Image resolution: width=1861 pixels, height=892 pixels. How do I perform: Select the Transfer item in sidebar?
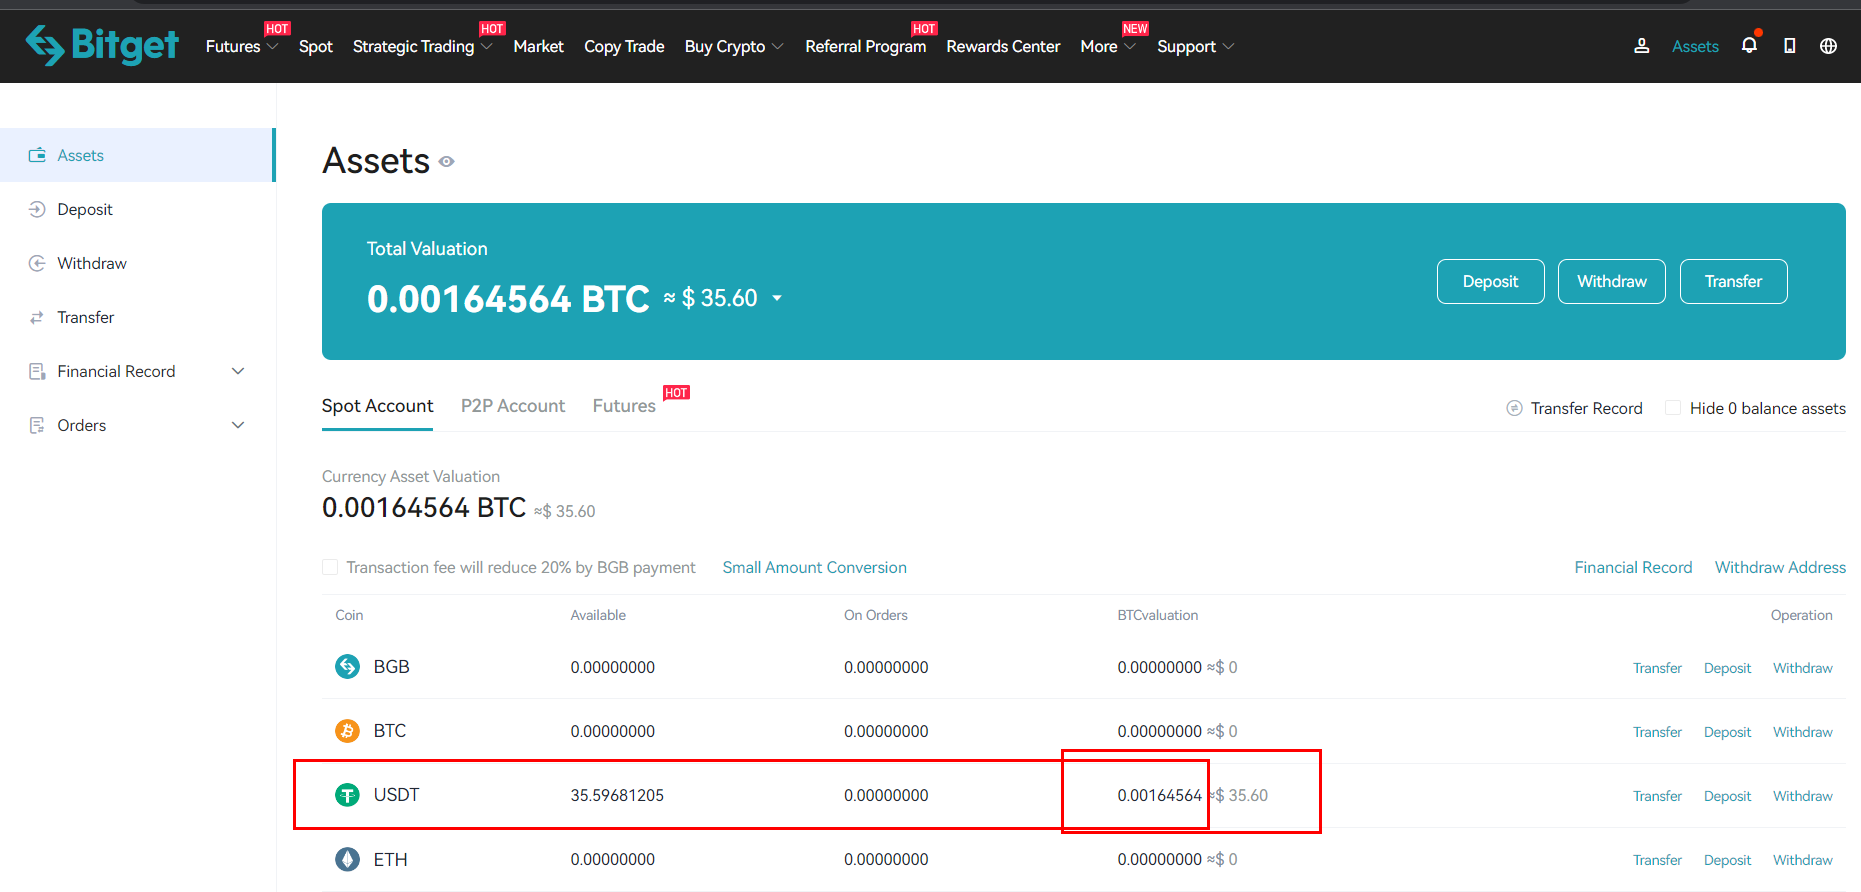(x=137, y=317)
